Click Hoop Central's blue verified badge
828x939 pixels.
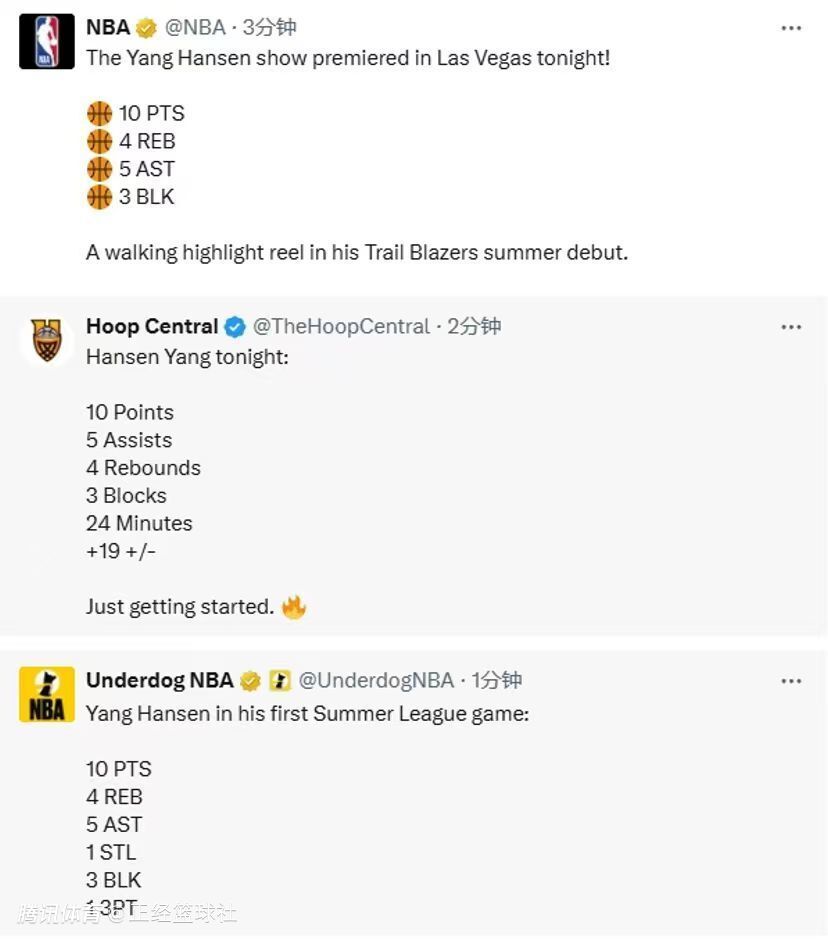coord(235,327)
